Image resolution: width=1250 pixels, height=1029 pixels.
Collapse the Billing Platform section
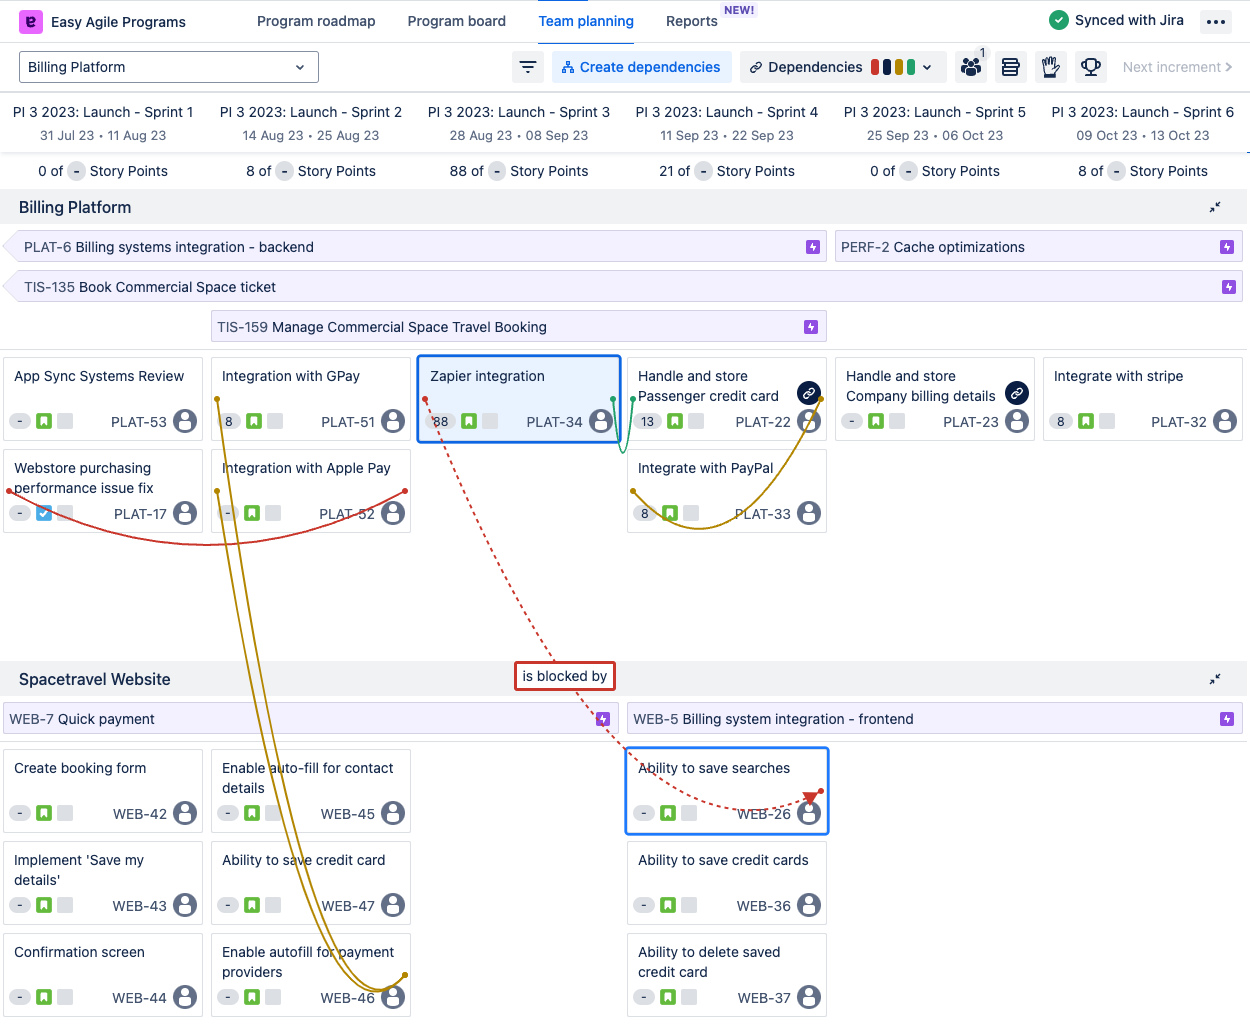[x=1215, y=207]
